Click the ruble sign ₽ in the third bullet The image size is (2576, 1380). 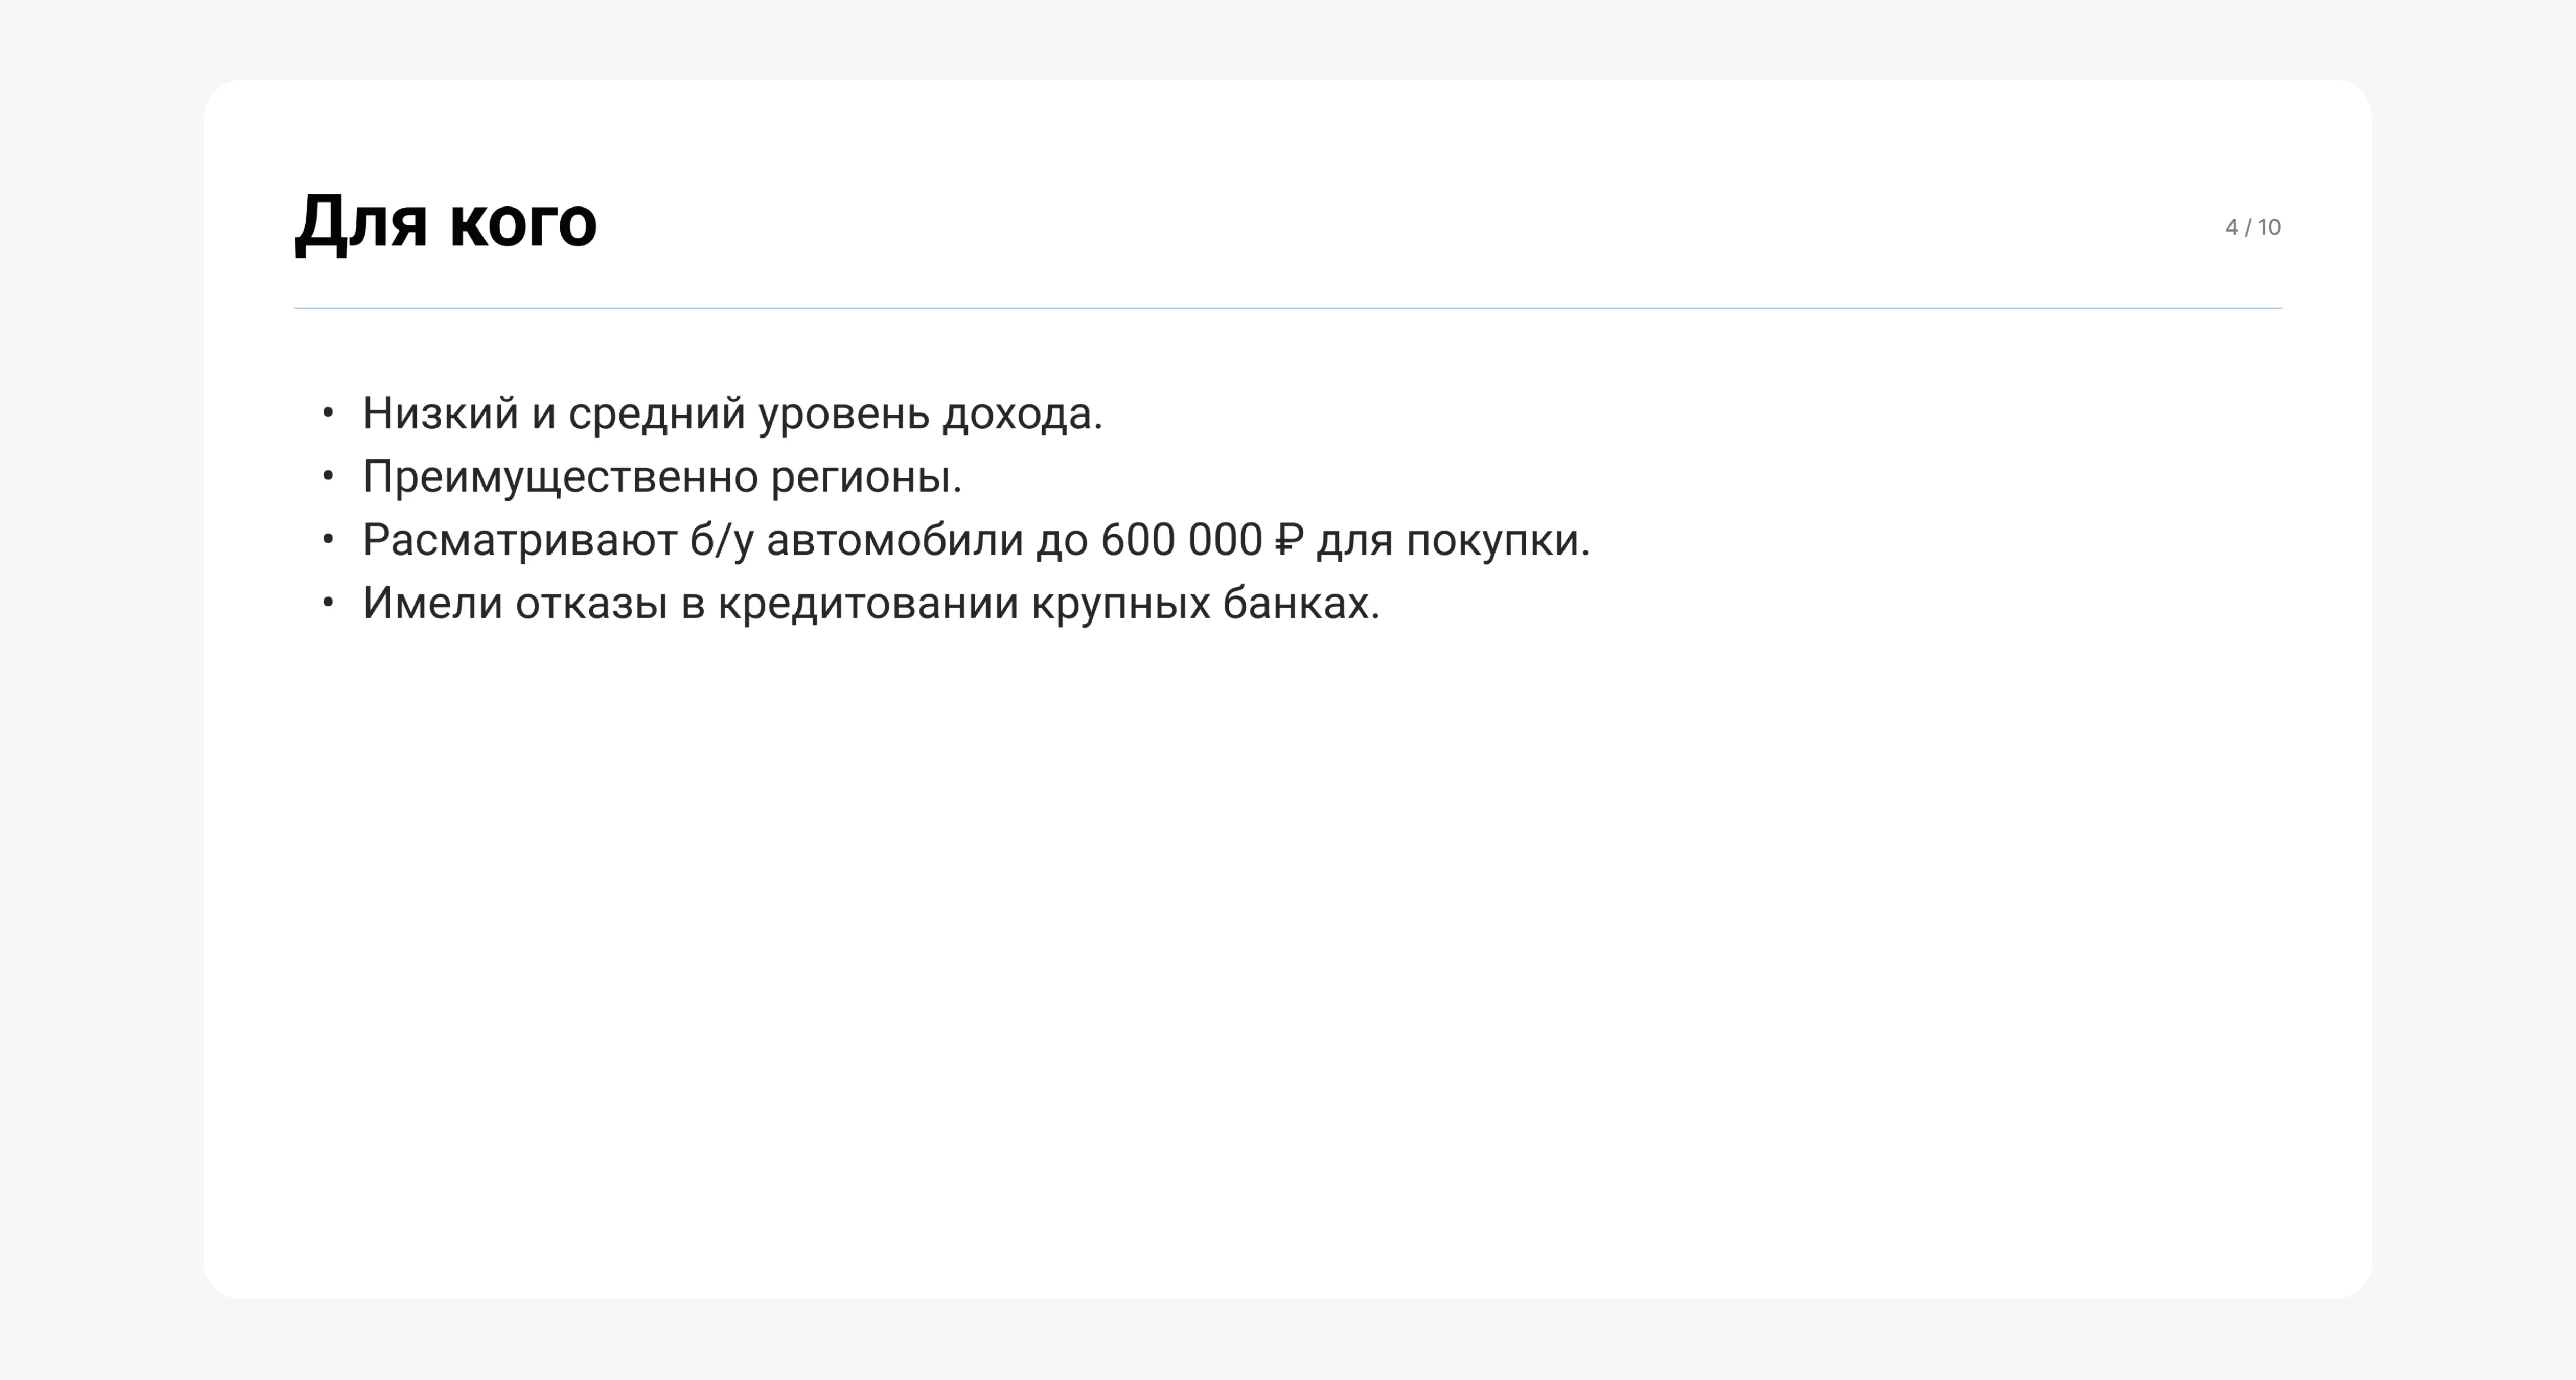coord(1289,540)
